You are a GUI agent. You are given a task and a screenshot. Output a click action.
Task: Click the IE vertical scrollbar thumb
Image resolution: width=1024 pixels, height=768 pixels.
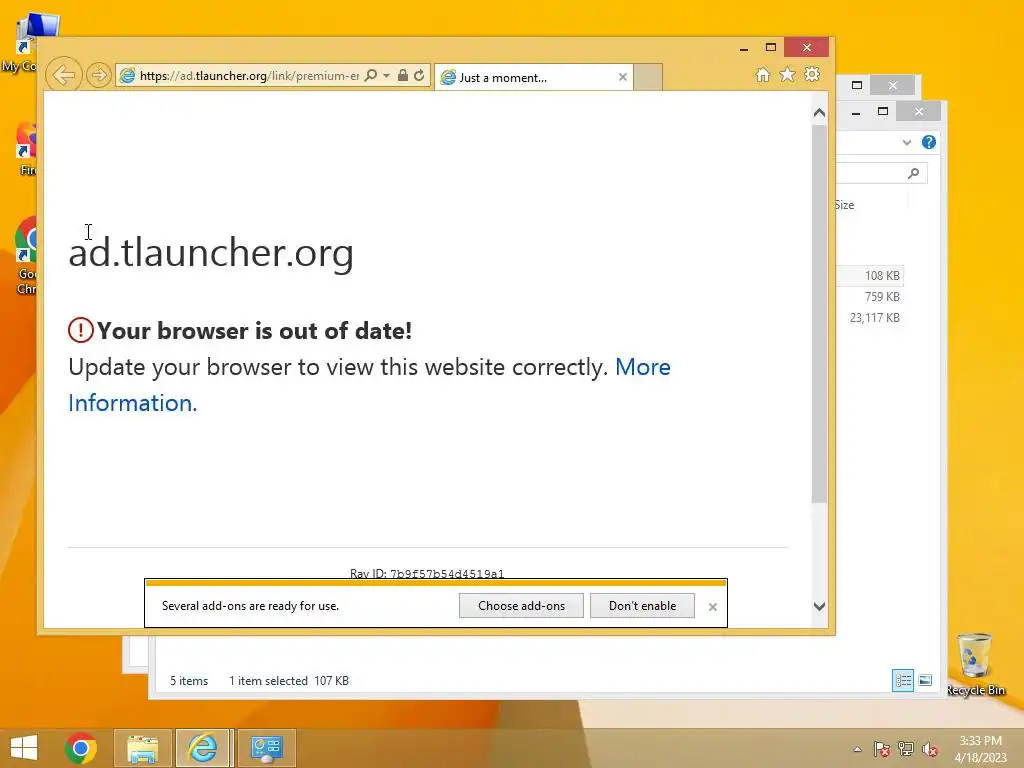(x=819, y=313)
